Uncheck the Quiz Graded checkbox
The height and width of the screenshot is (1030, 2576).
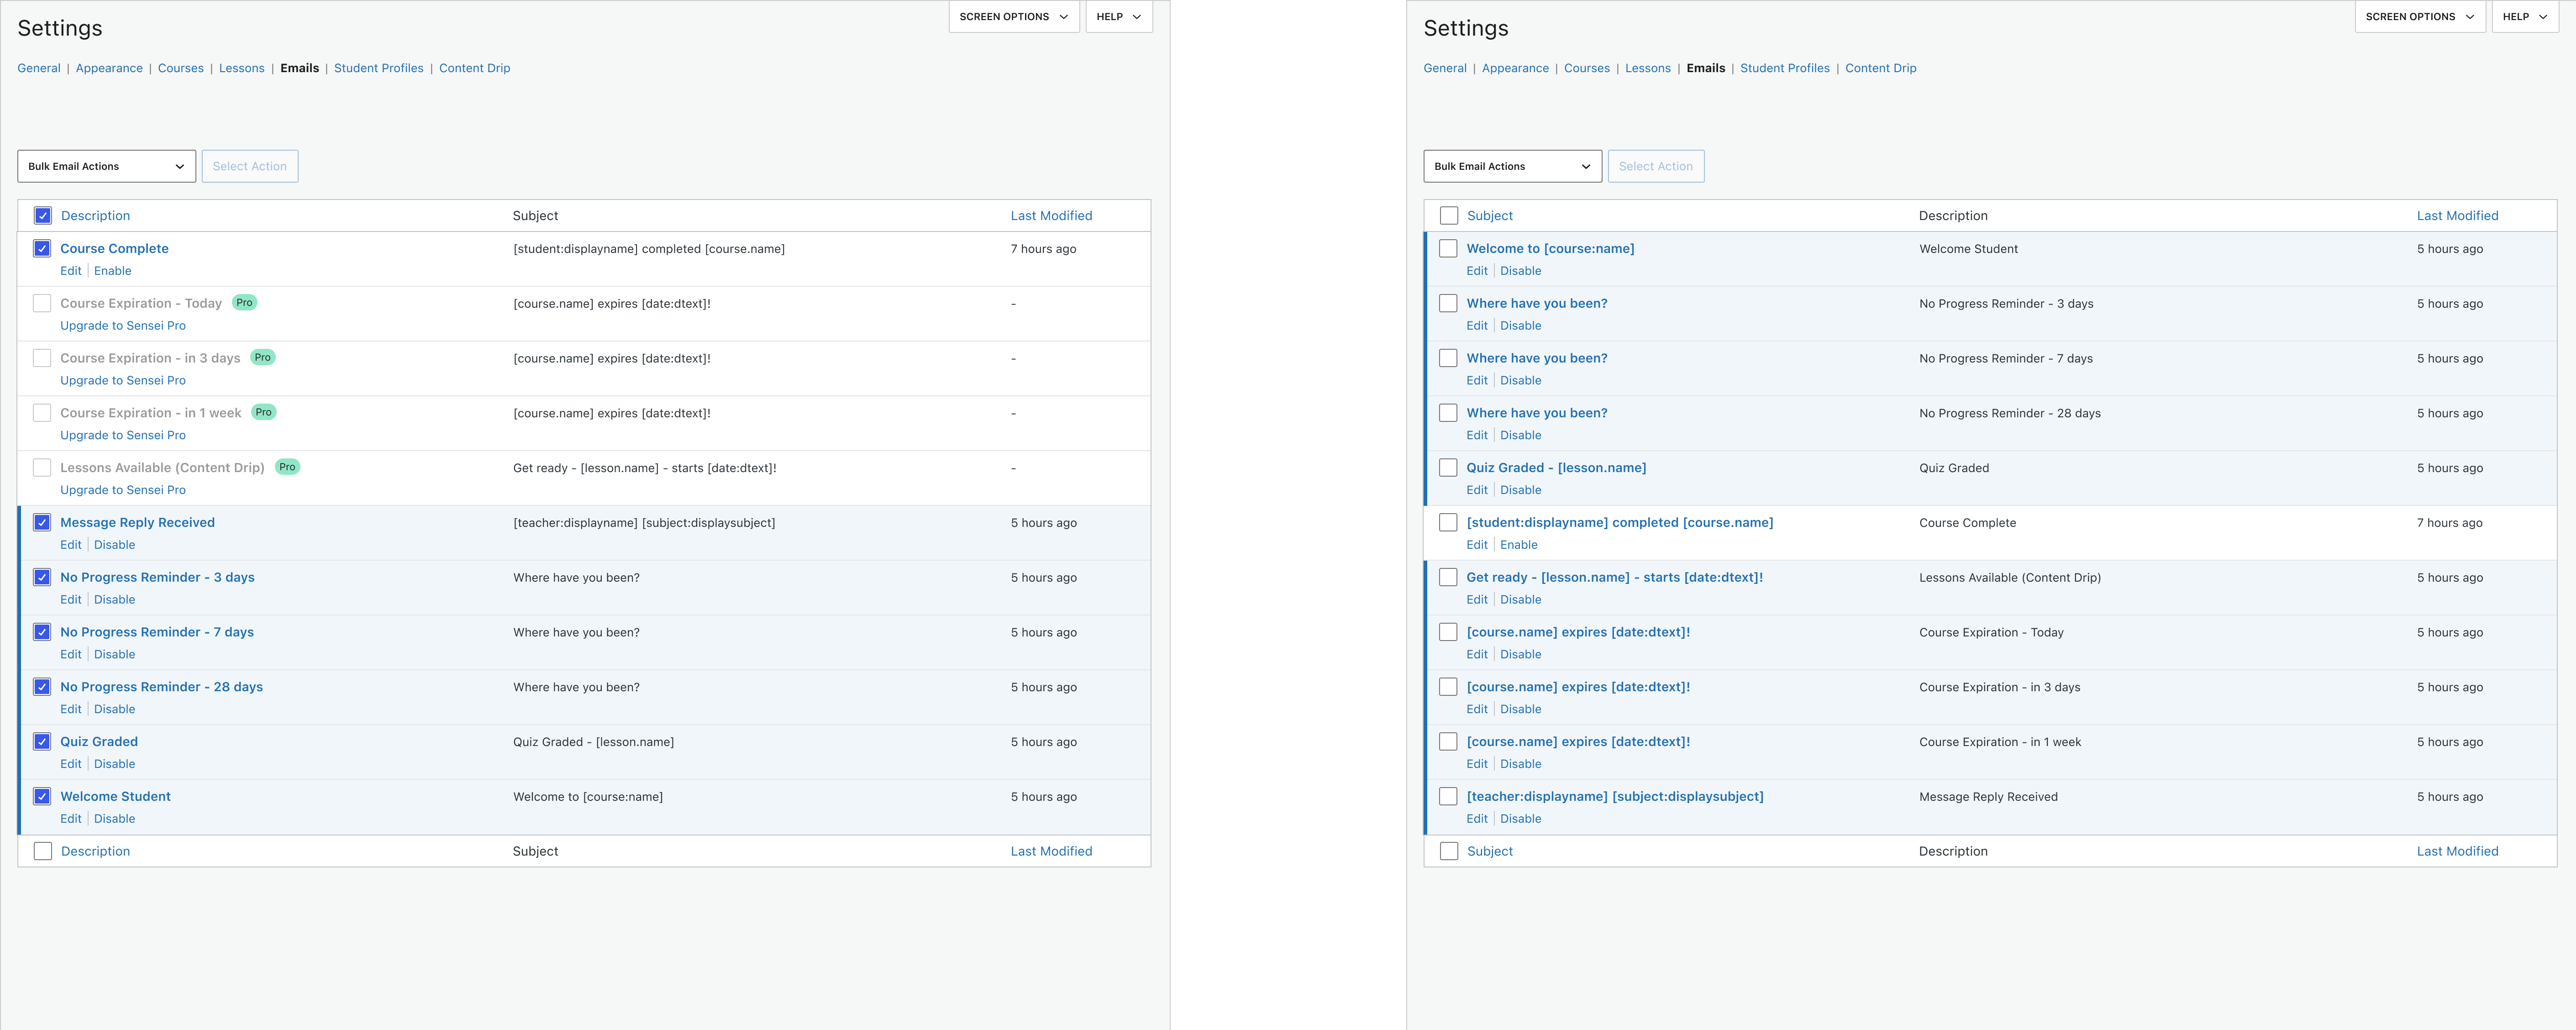click(42, 741)
